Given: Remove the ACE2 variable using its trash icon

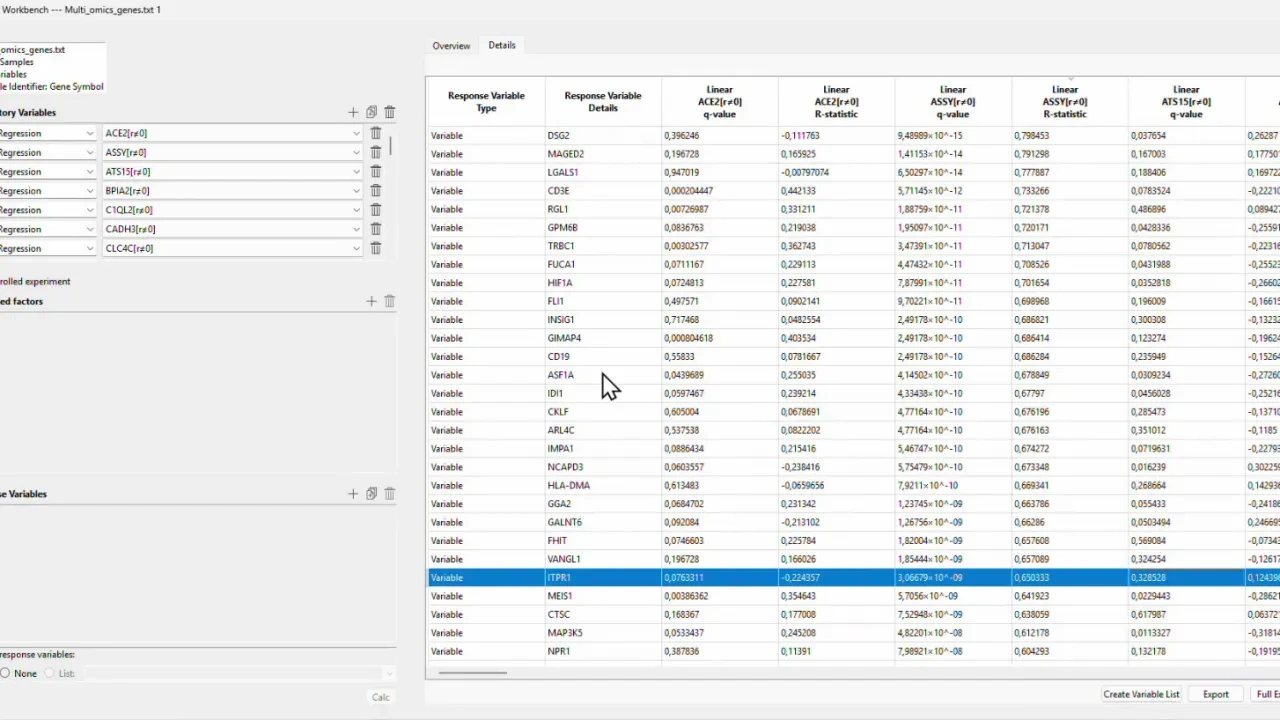Looking at the screenshot, I should tap(376, 133).
